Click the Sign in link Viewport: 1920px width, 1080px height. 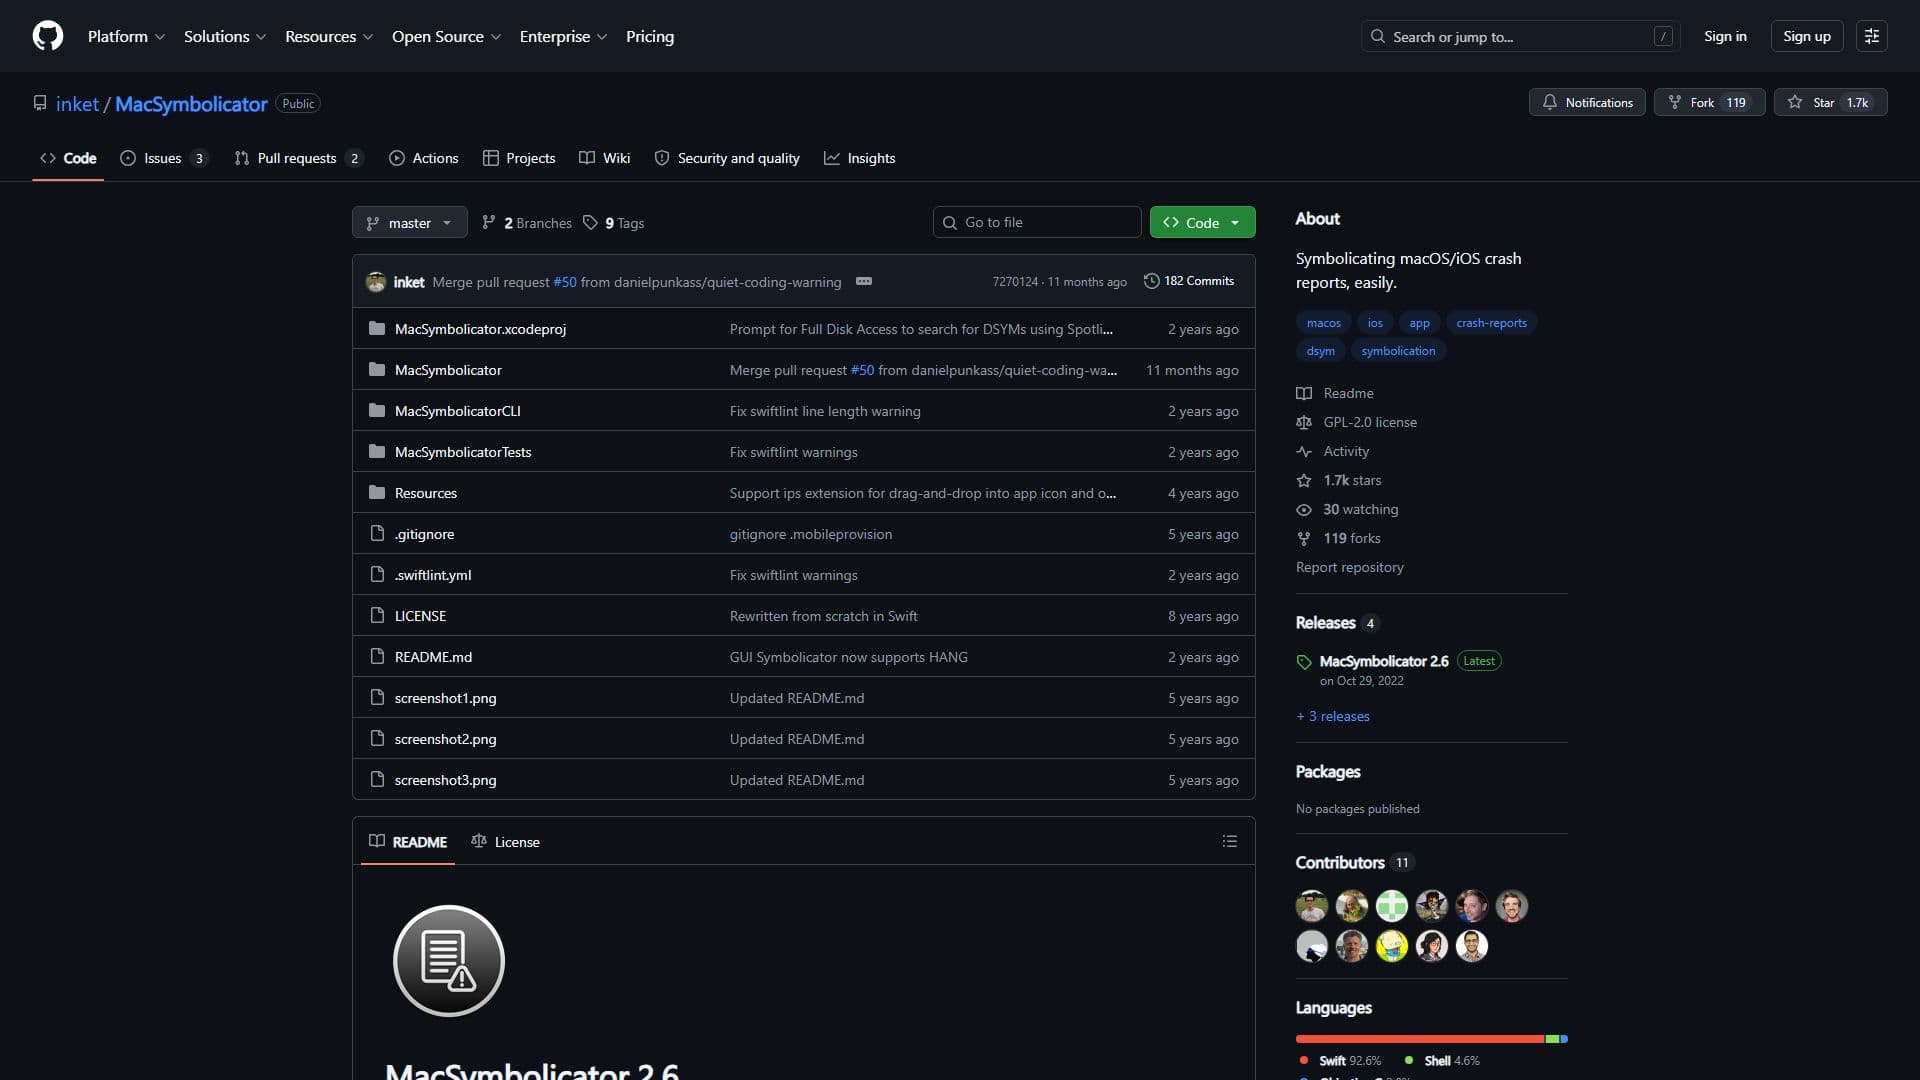[x=1725, y=36]
